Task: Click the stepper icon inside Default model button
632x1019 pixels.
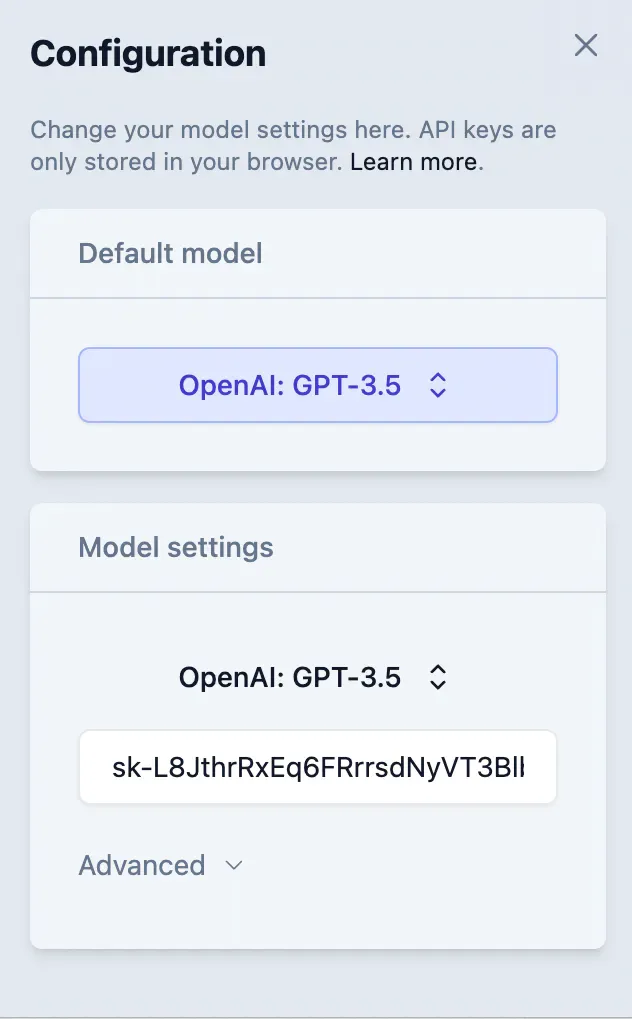Action: pyautogui.click(x=438, y=385)
